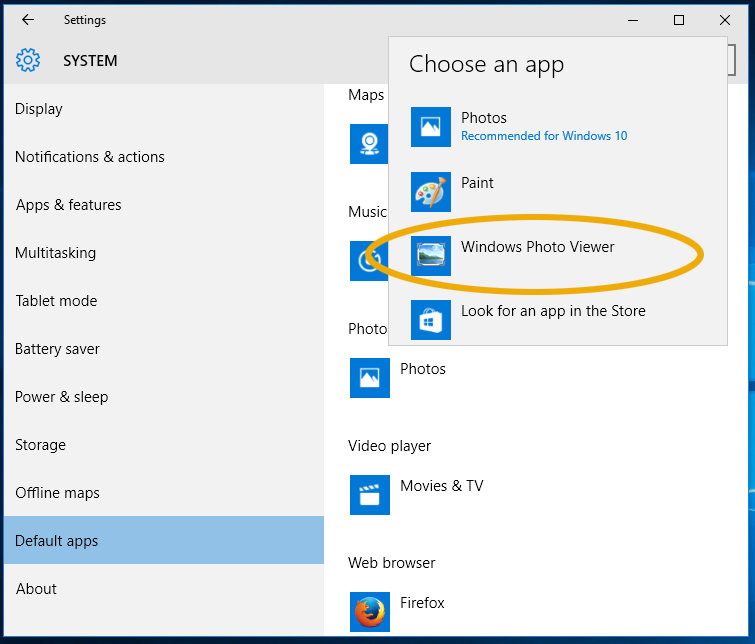Open Offline maps

coord(164,492)
